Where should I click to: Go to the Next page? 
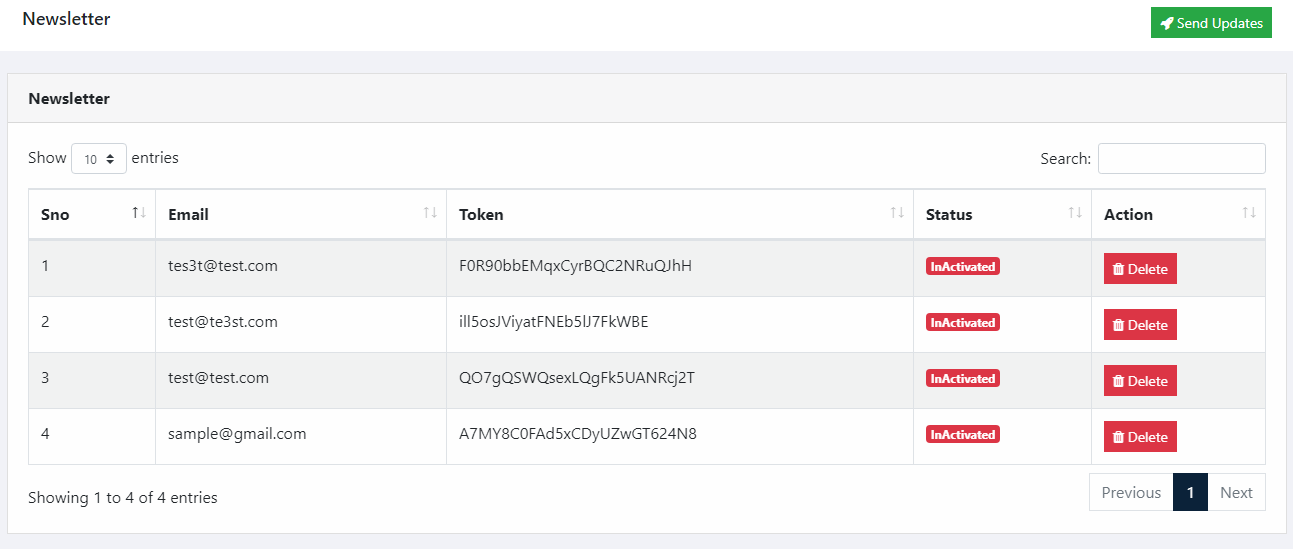coord(1236,492)
